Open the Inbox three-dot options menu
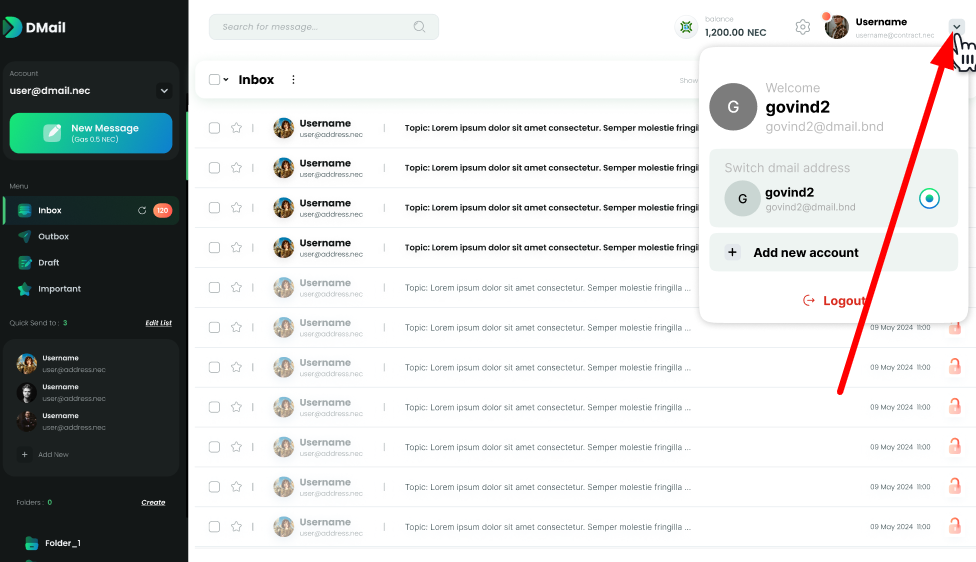This screenshot has width=976, height=562. click(x=293, y=80)
